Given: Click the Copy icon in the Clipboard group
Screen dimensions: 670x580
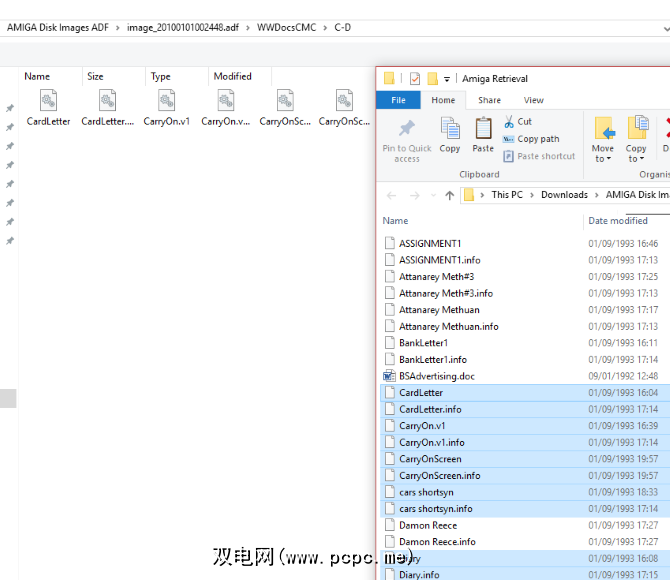Looking at the screenshot, I should click(450, 128).
